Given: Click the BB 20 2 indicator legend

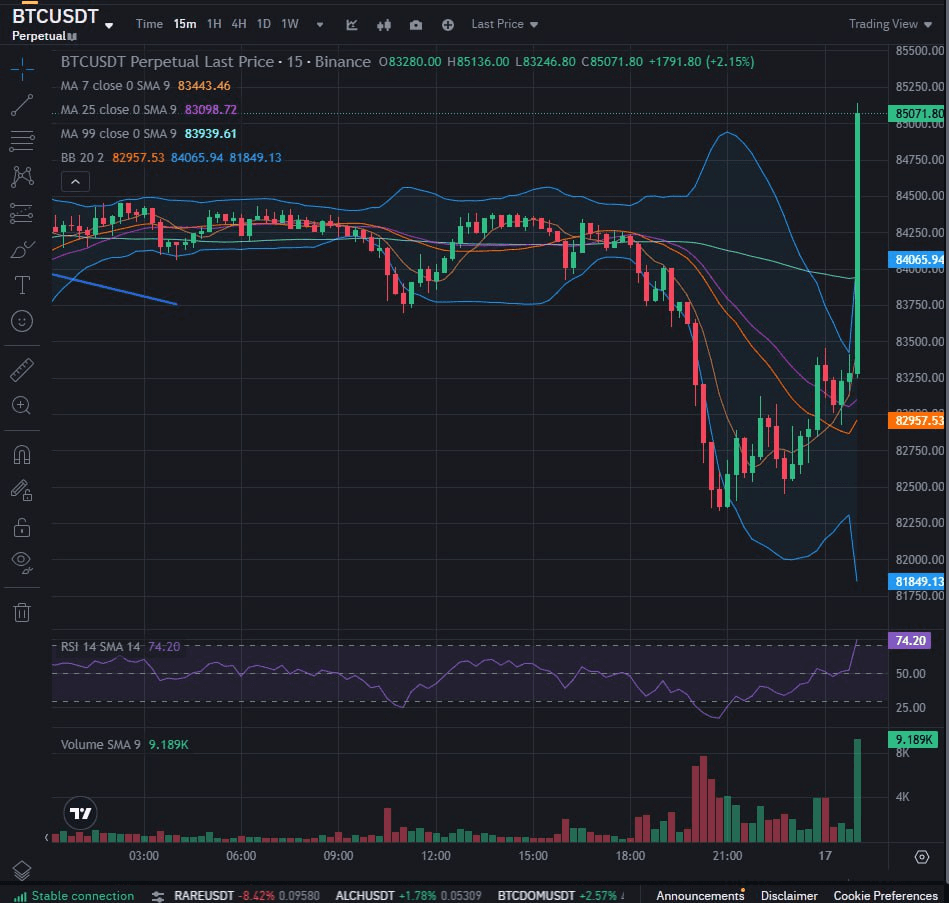Looking at the screenshot, I should pyautogui.click(x=171, y=158).
